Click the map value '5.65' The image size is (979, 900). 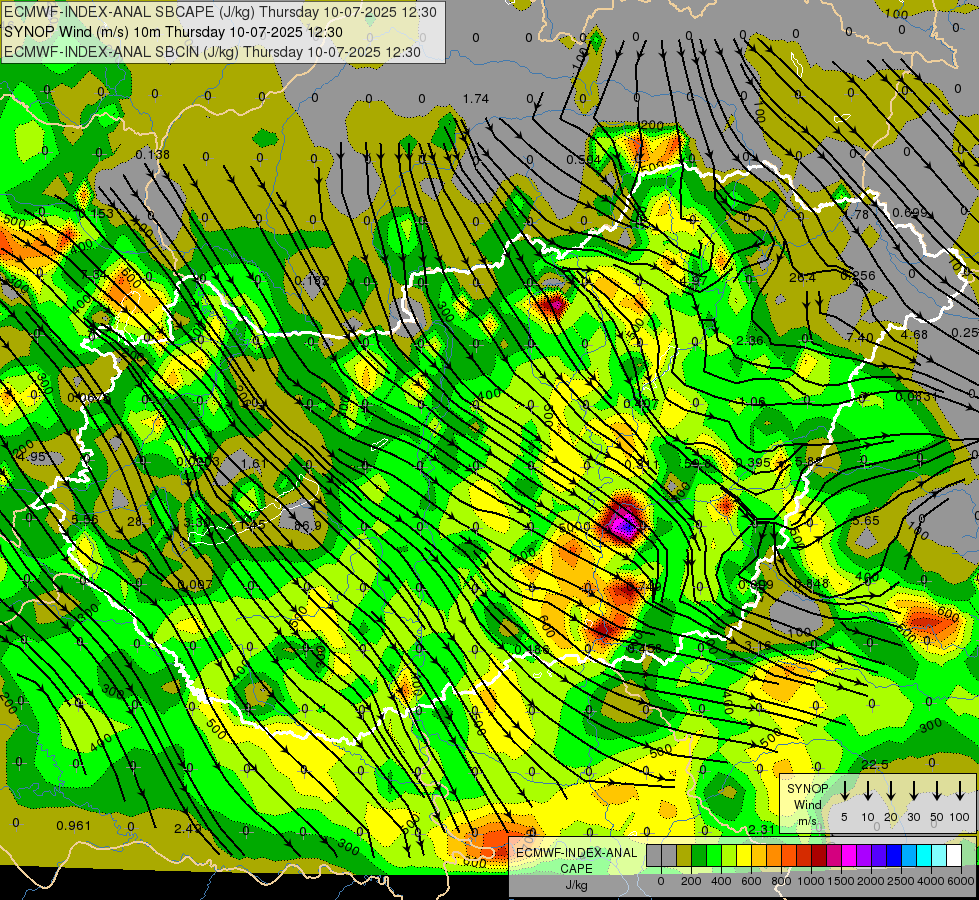pyautogui.click(x=866, y=520)
